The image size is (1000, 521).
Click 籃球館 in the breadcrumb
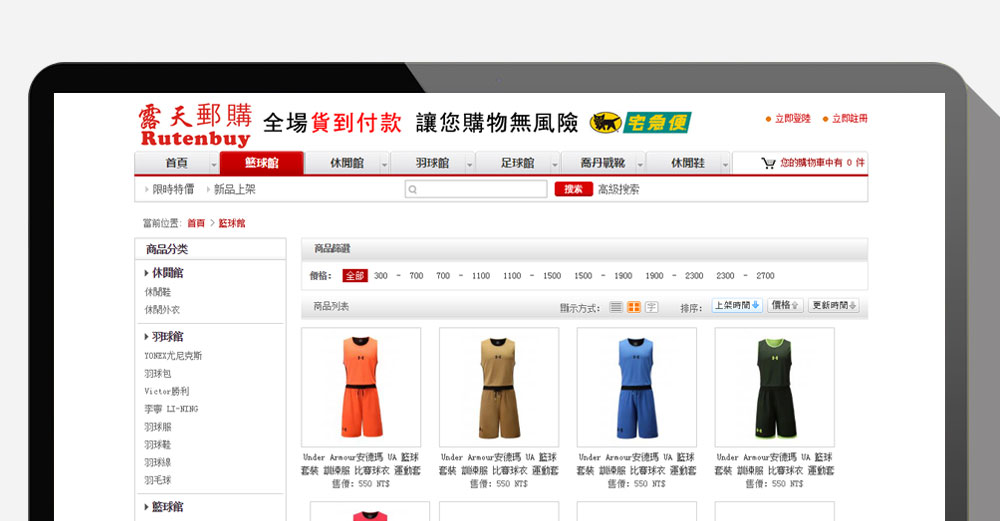[232, 223]
